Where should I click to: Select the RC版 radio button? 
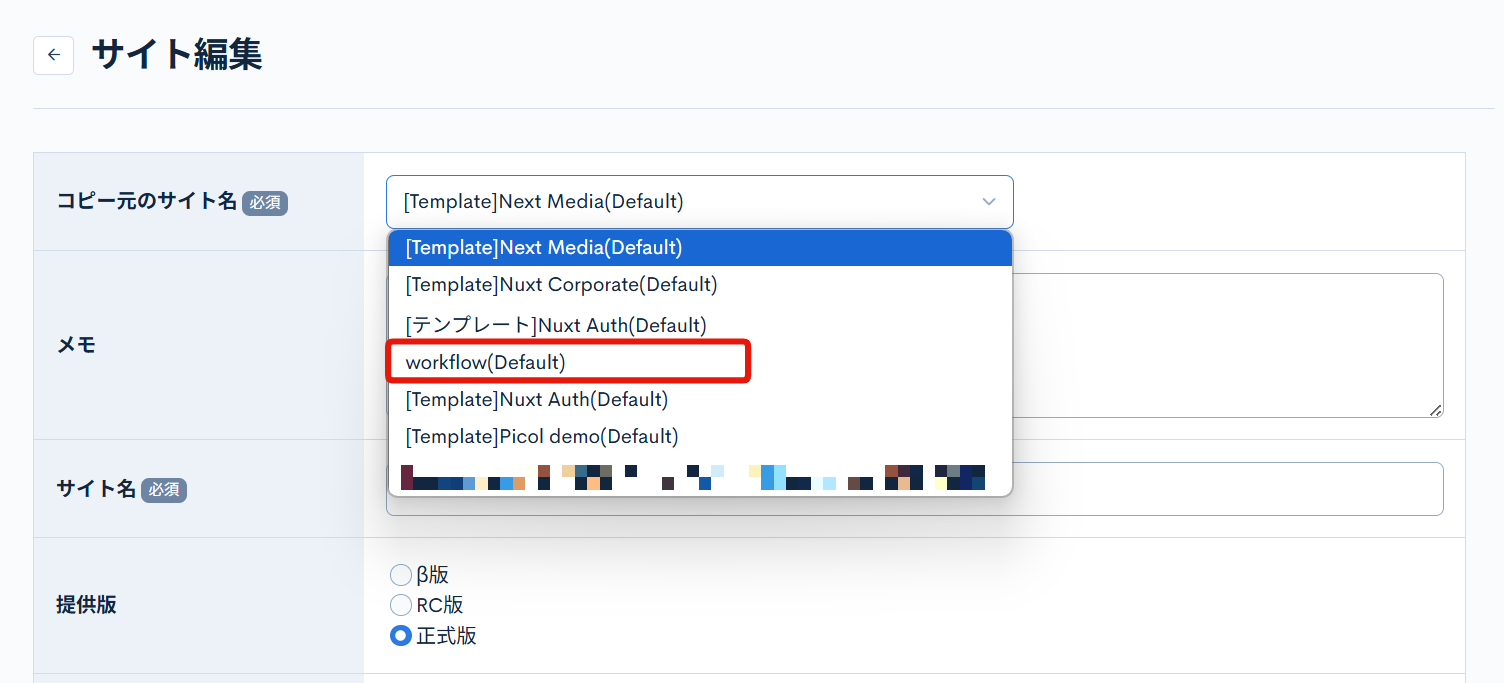[x=400, y=604]
